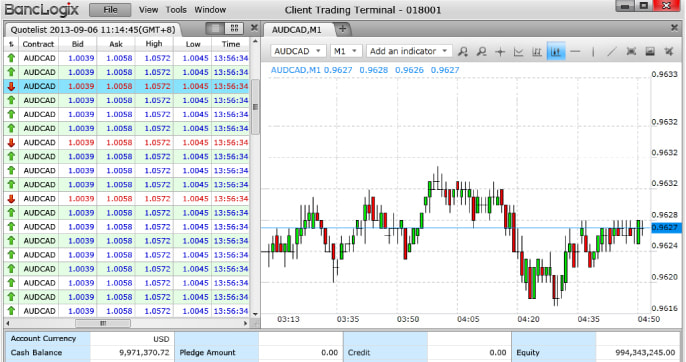Save the chart as an image
Screen dimensions: 686x362
click(x=650, y=52)
